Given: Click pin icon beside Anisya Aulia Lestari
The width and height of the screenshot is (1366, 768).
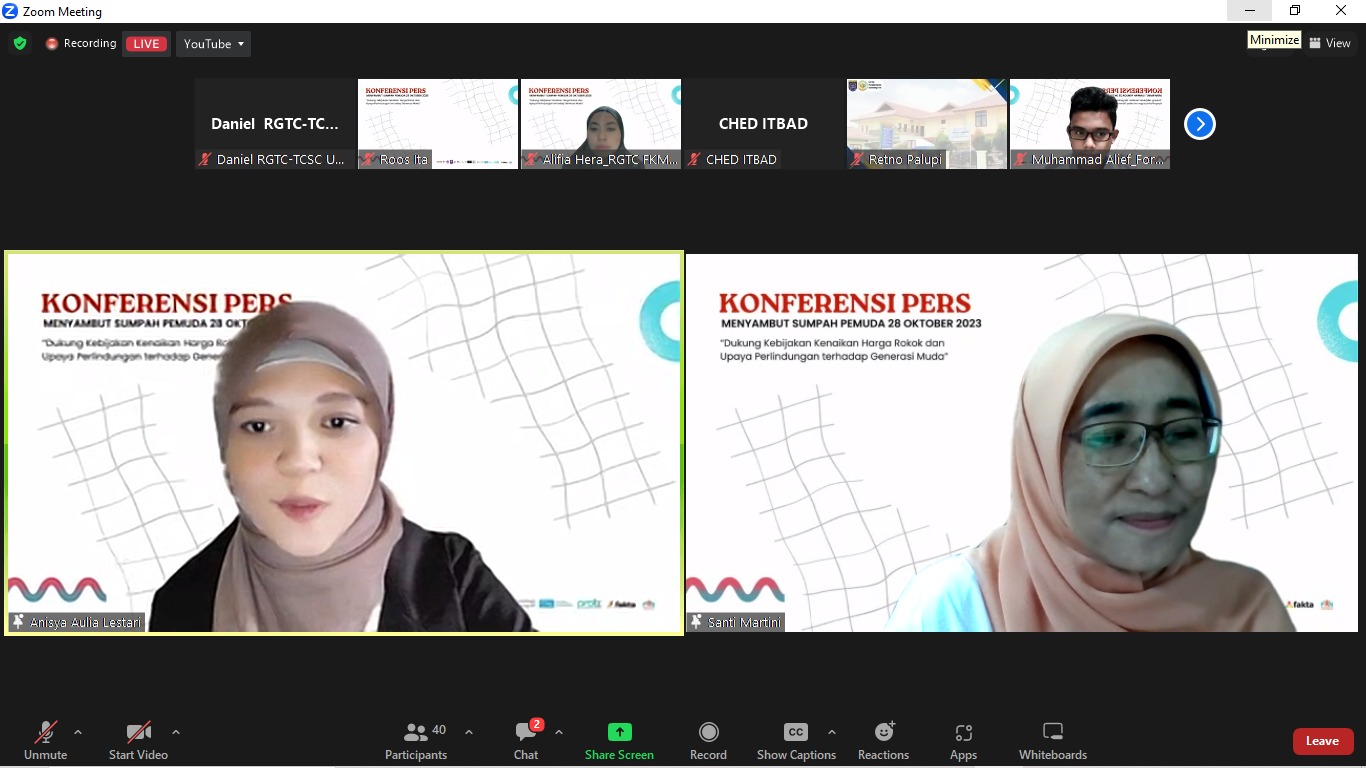Looking at the screenshot, I should [18, 622].
